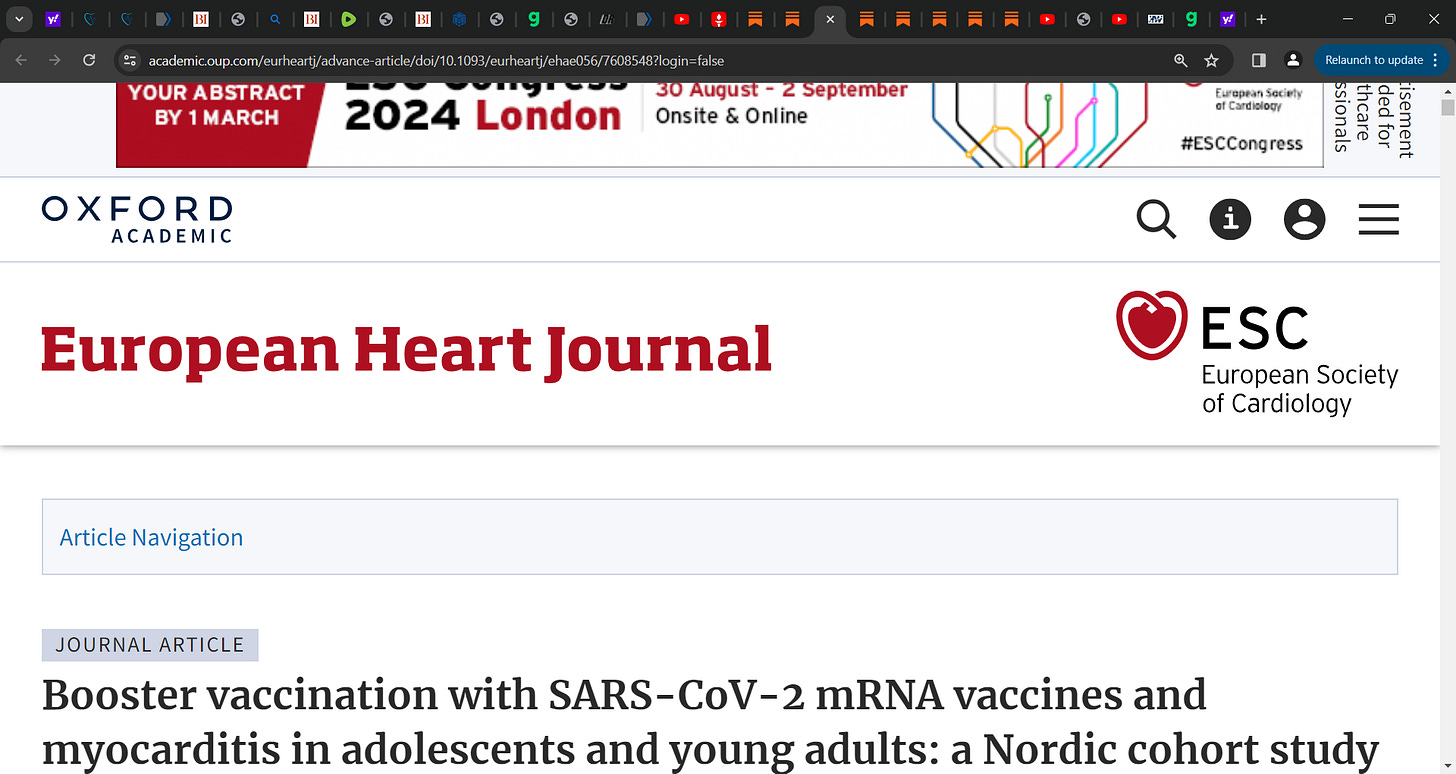Click the ESC European Society of Cardiology logo
Viewport: 1456px width, 774px height.
(x=1257, y=352)
